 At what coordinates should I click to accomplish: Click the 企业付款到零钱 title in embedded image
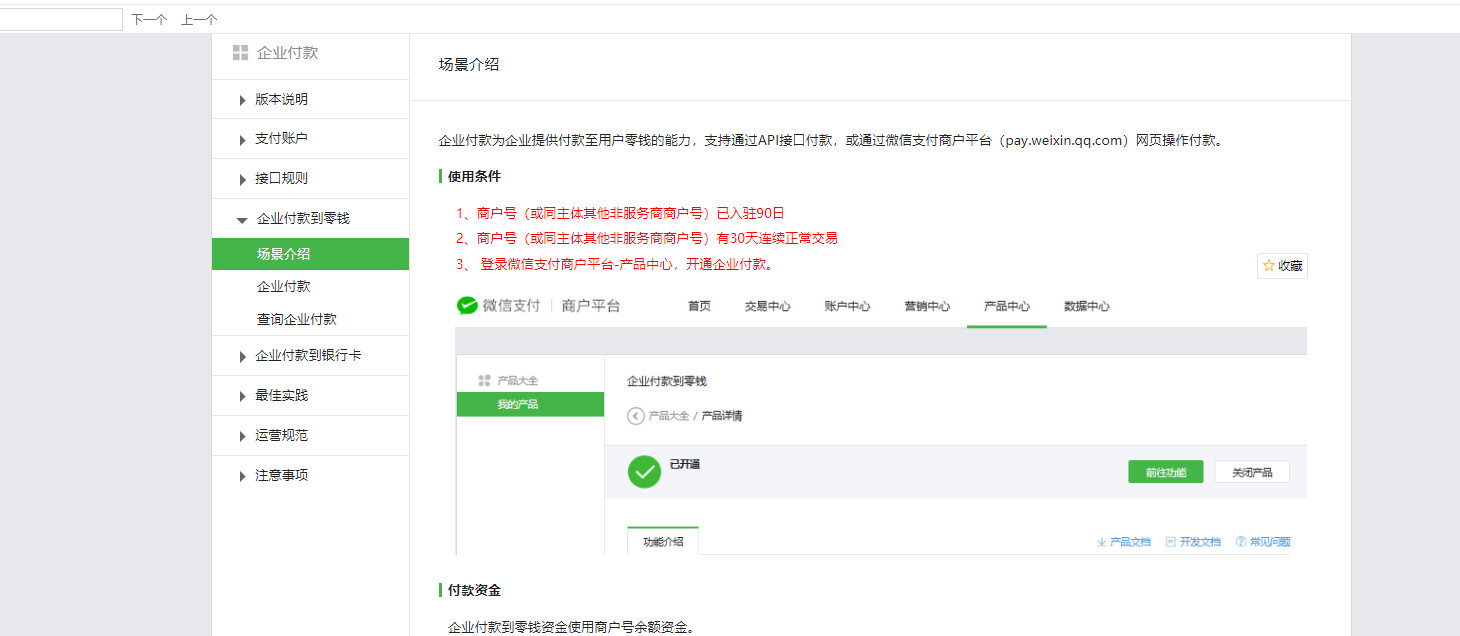pos(667,381)
